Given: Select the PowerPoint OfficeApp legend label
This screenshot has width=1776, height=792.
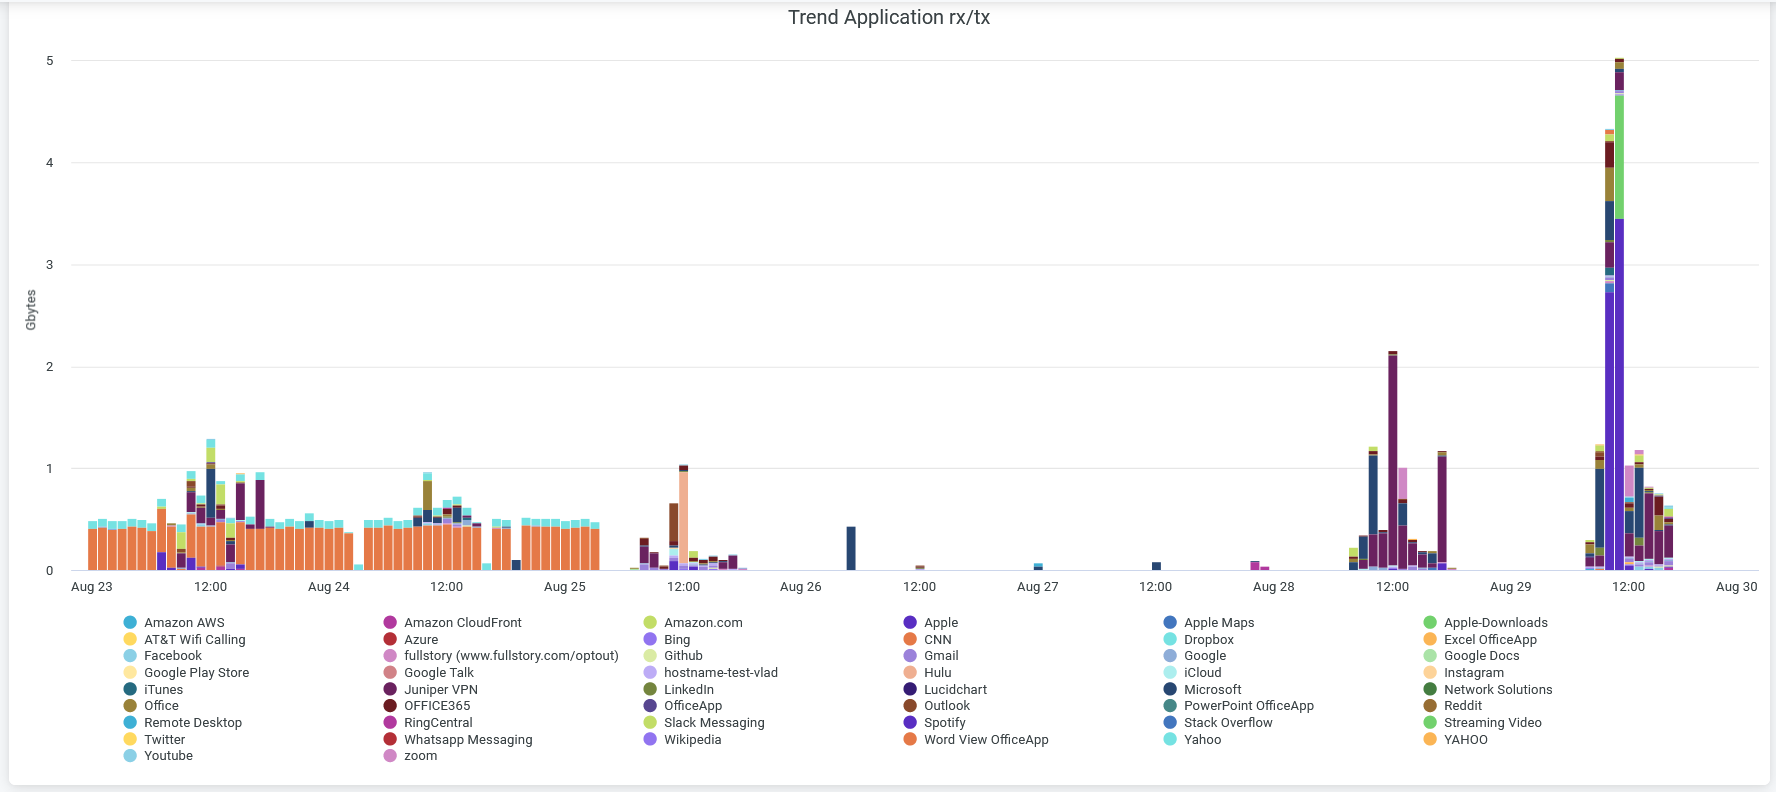Looking at the screenshot, I should 1248,706.
